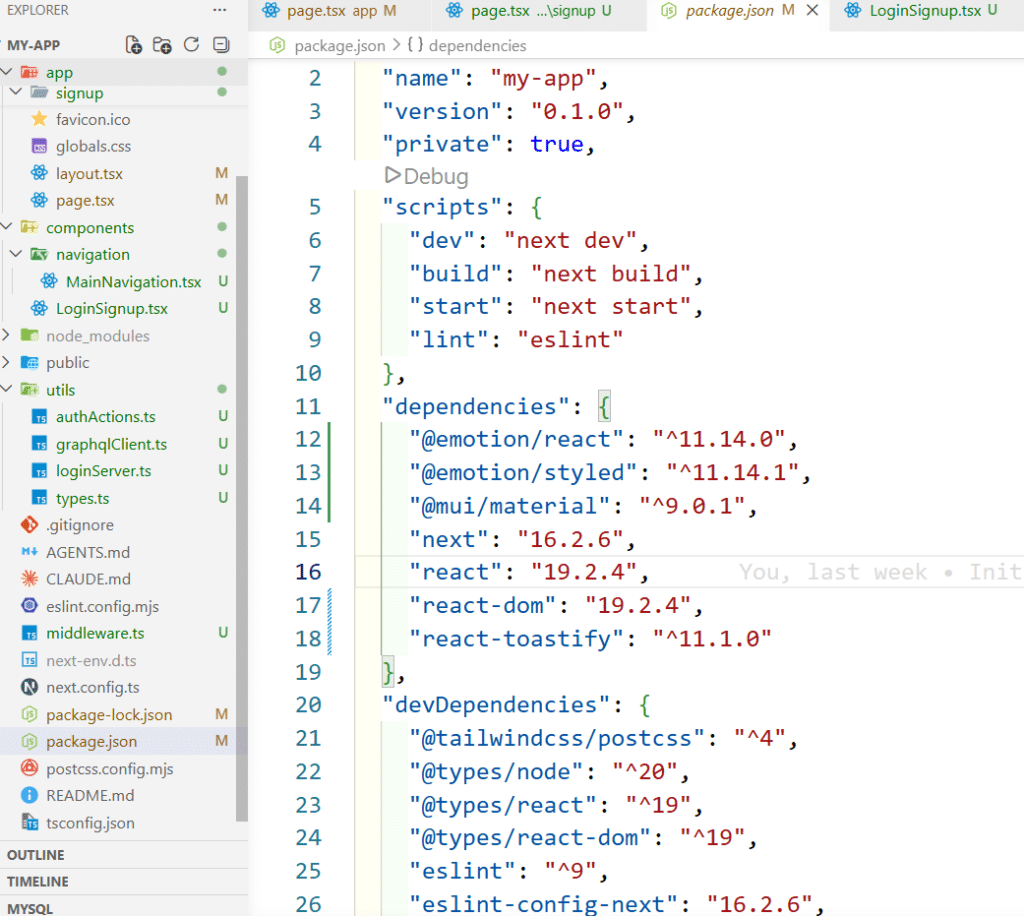
Task: Open MainNavigation.tsx file
Action: 133,281
